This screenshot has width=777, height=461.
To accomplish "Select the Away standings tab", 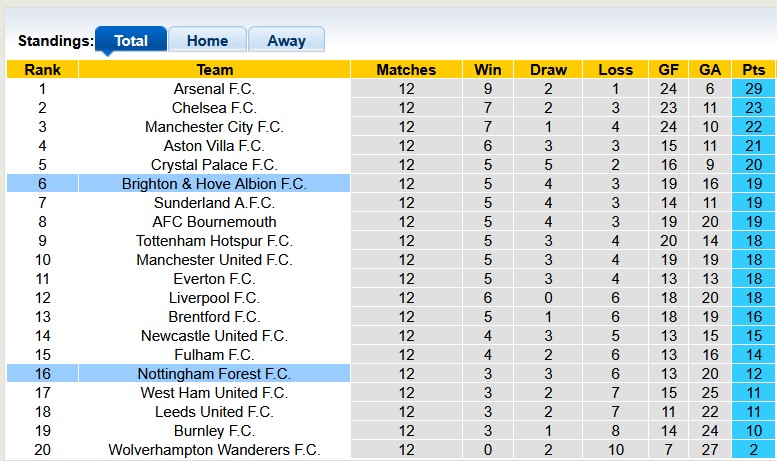I will (x=286, y=41).
